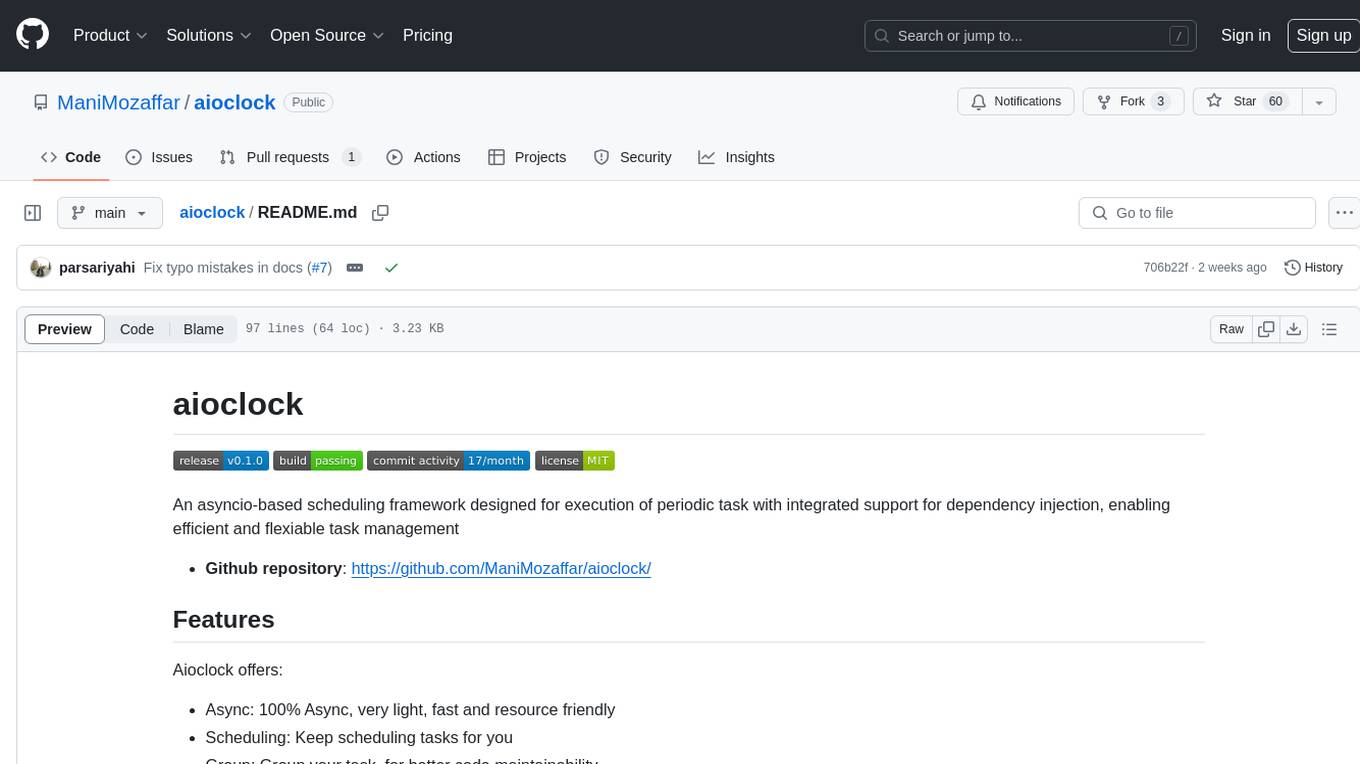Switch to the Security tab

[x=633, y=157]
